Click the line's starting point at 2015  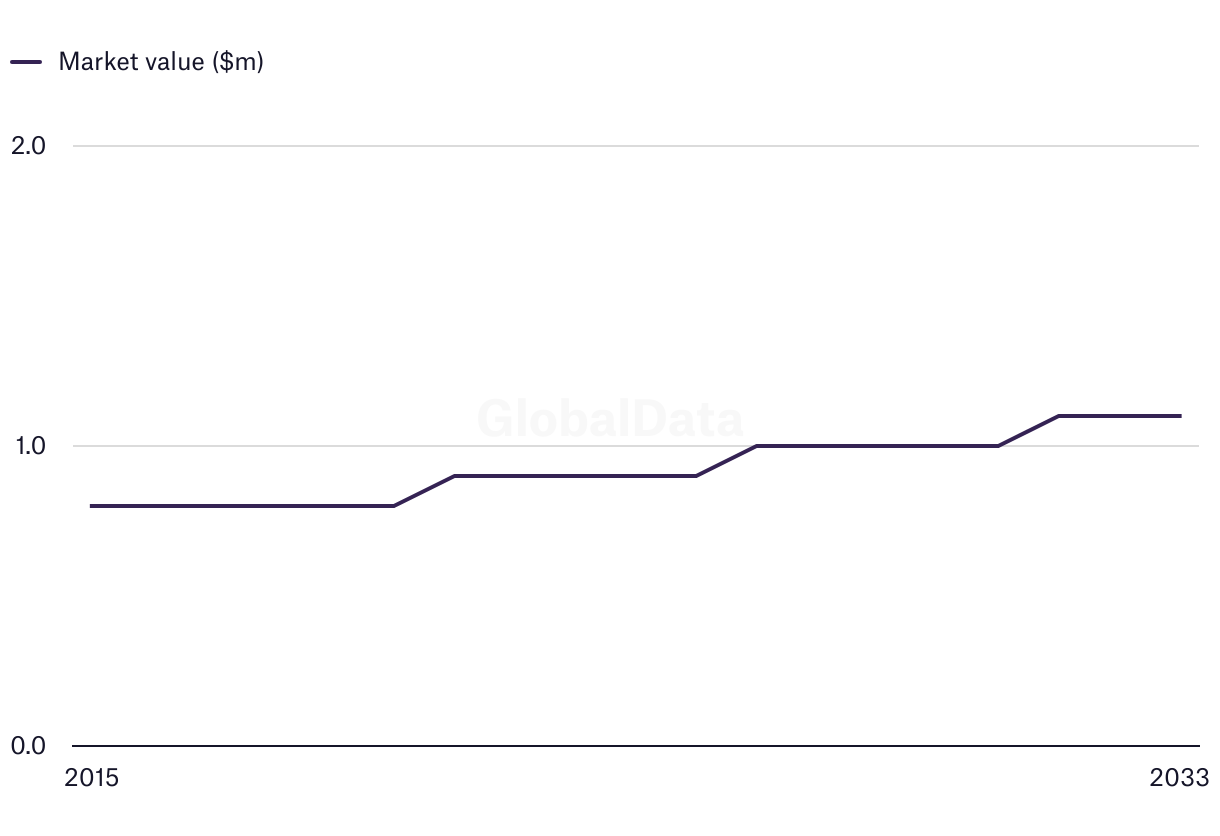92,506
